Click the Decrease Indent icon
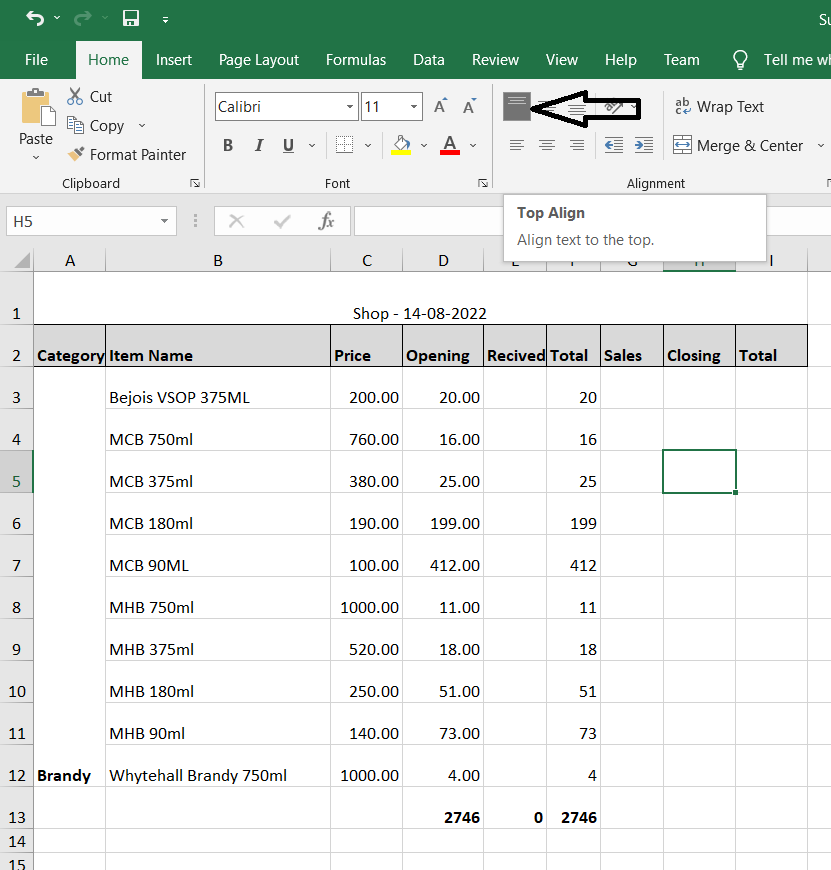Image resolution: width=831 pixels, height=870 pixels. pos(614,145)
